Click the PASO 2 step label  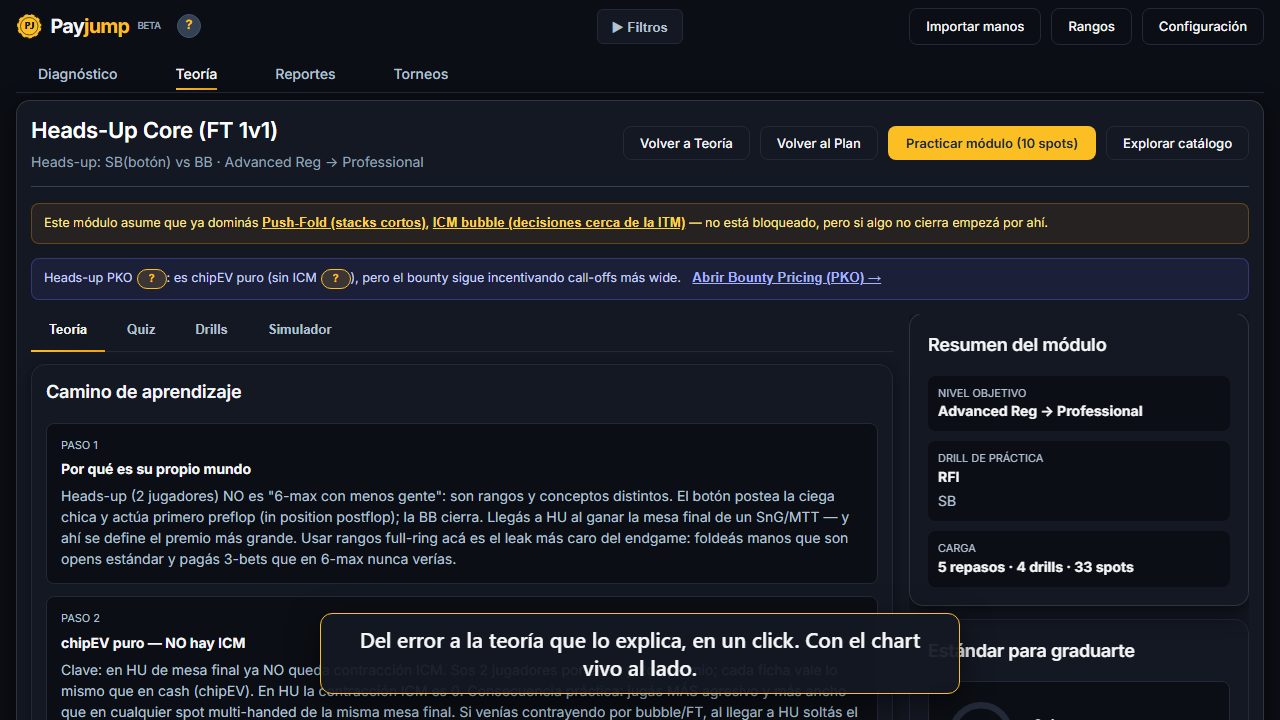81,618
